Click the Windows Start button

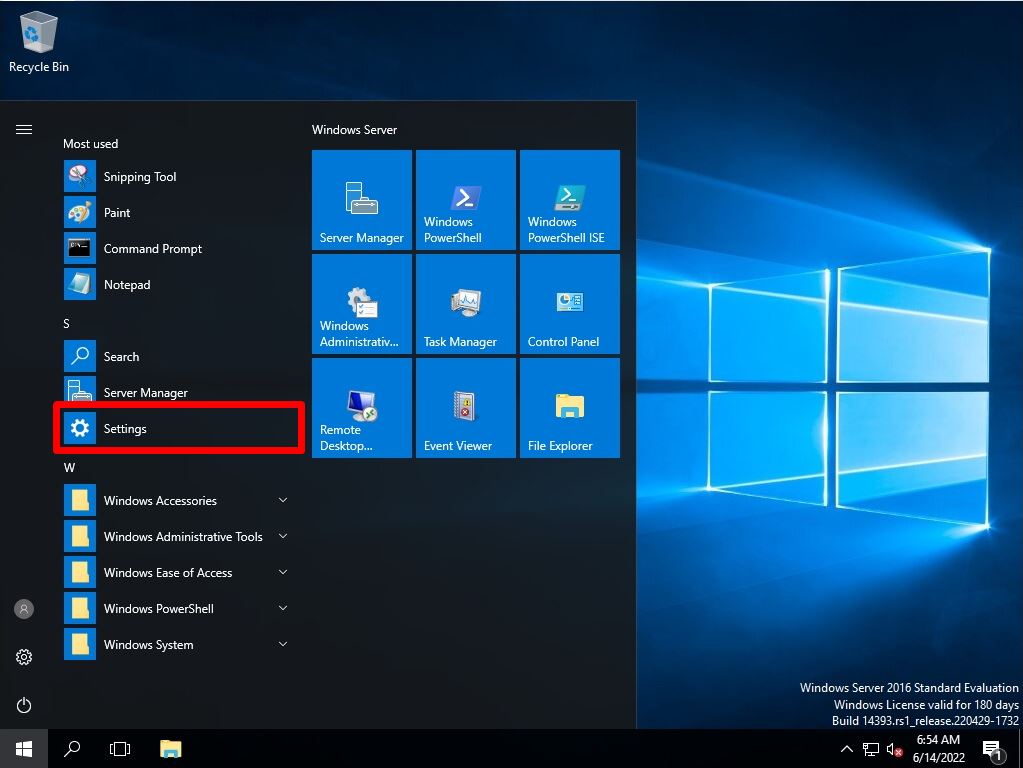pyautogui.click(x=23, y=749)
